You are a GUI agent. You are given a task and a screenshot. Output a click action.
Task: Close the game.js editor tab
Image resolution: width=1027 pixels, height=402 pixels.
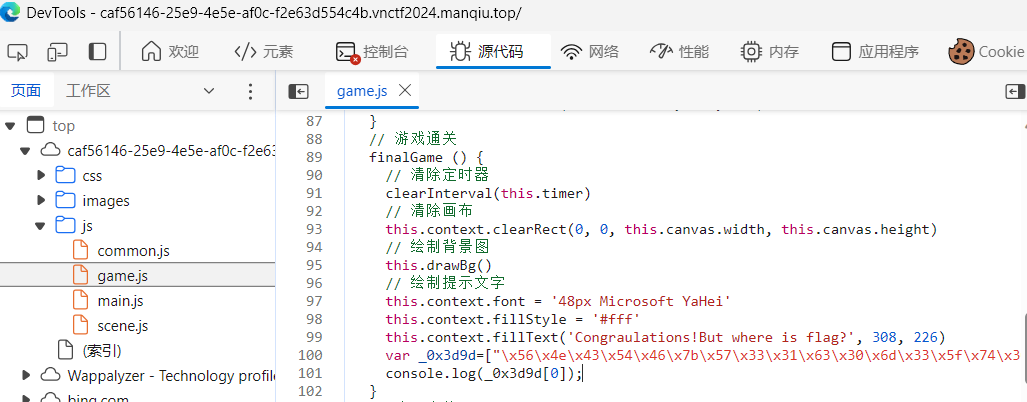pyautogui.click(x=405, y=91)
